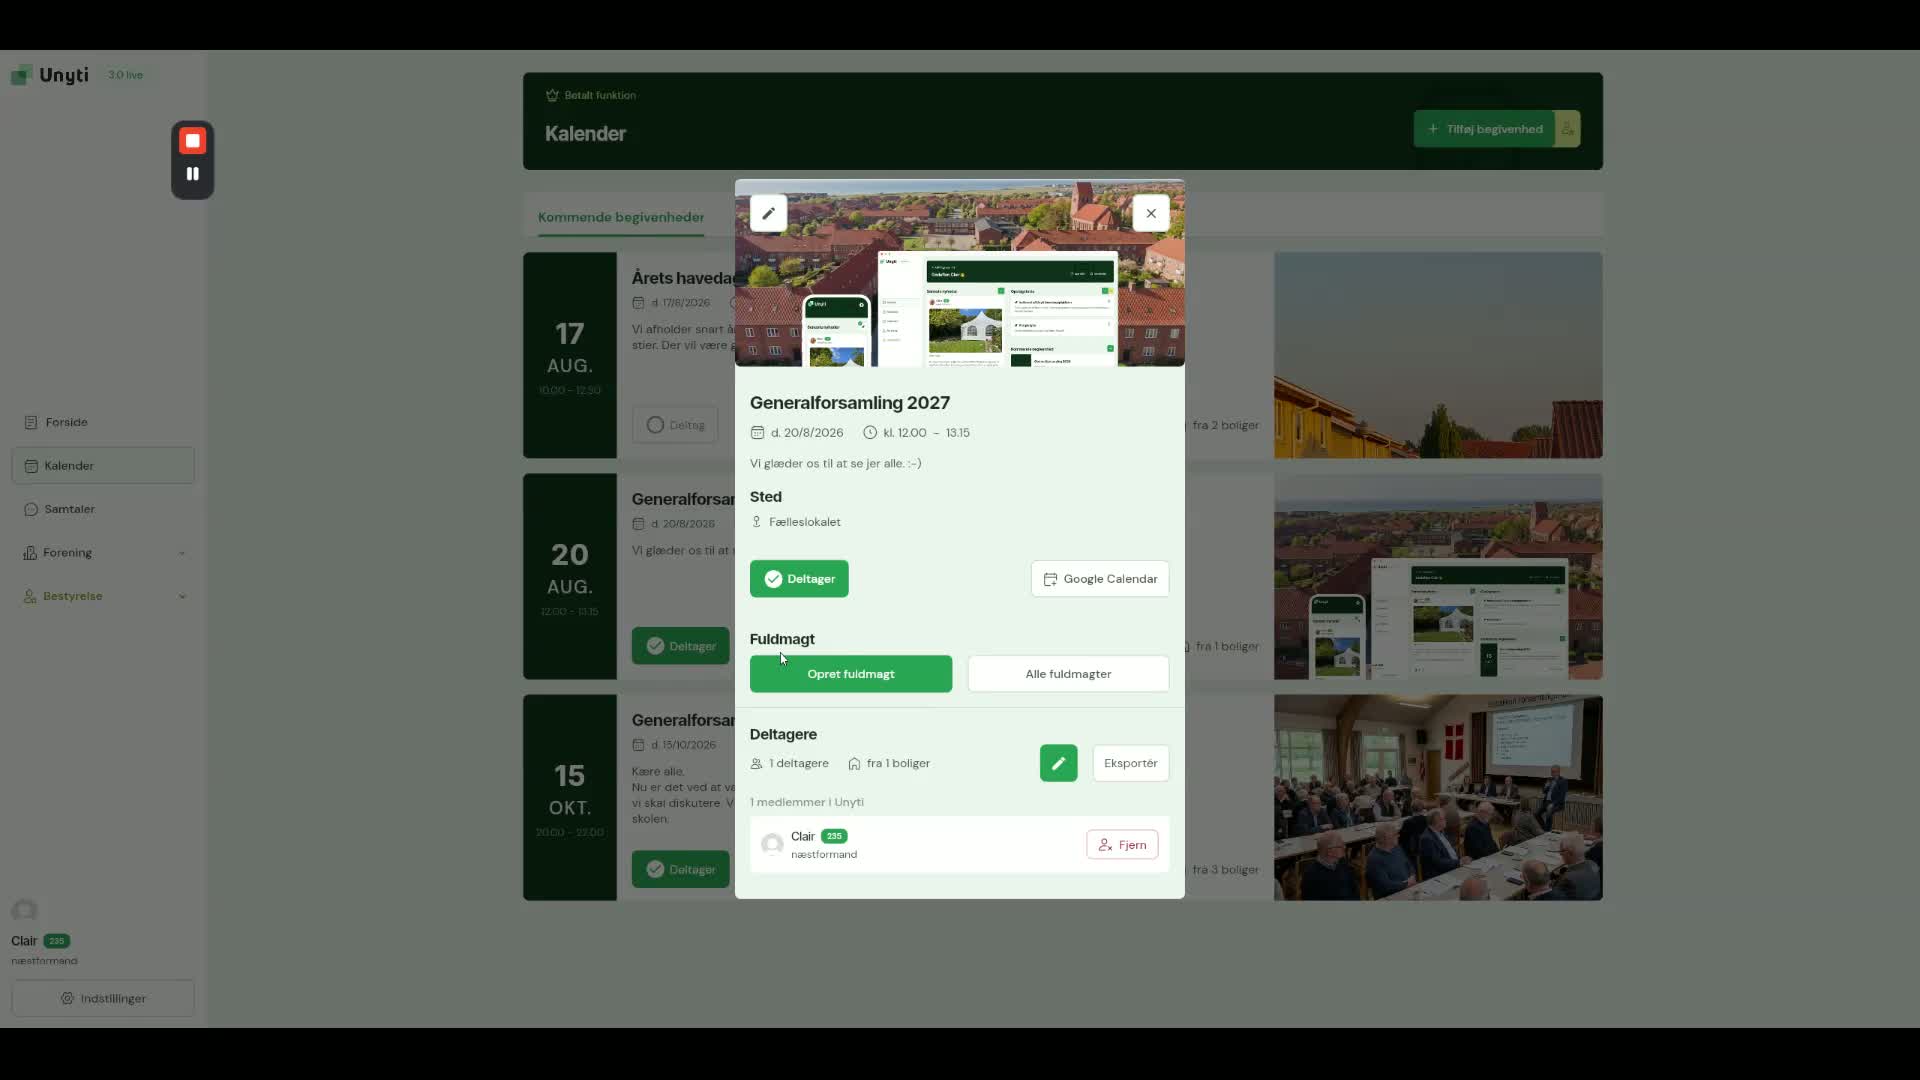Switch to Kommende begivenheder tab

point(621,217)
